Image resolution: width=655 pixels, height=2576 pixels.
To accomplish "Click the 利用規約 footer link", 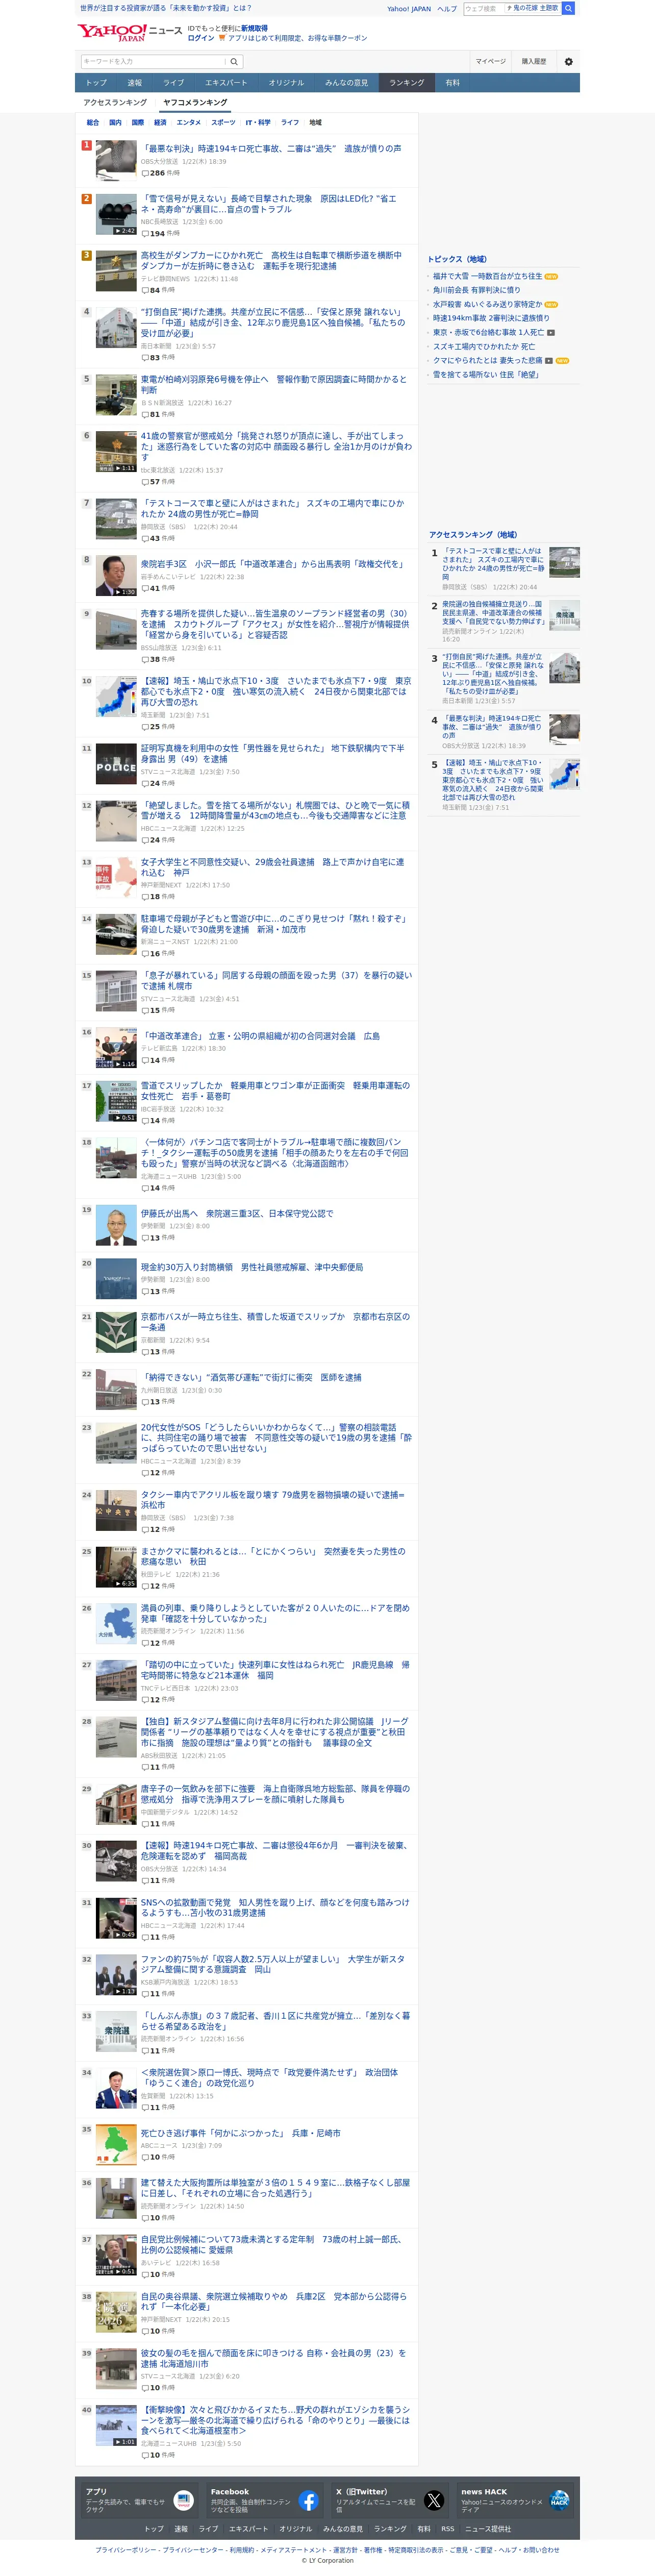I will pos(241,2549).
